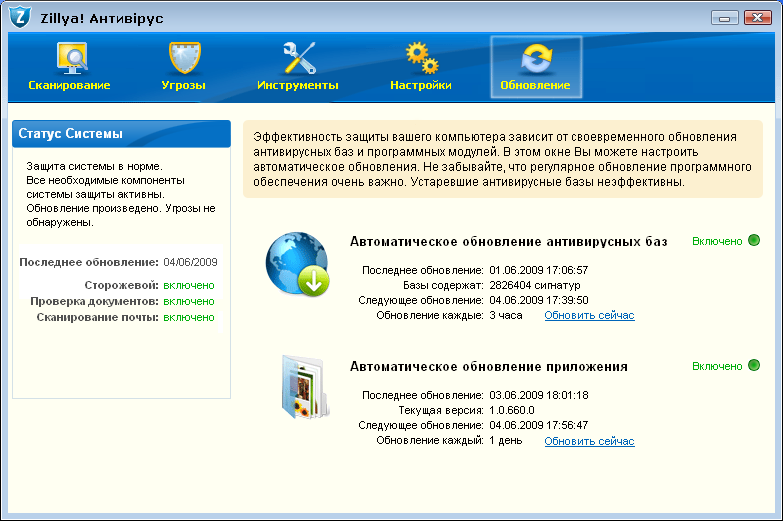Click heading Автоматическое обновление антивирусных баз
This screenshot has height=521, width=783.
(x=508, y=241)
